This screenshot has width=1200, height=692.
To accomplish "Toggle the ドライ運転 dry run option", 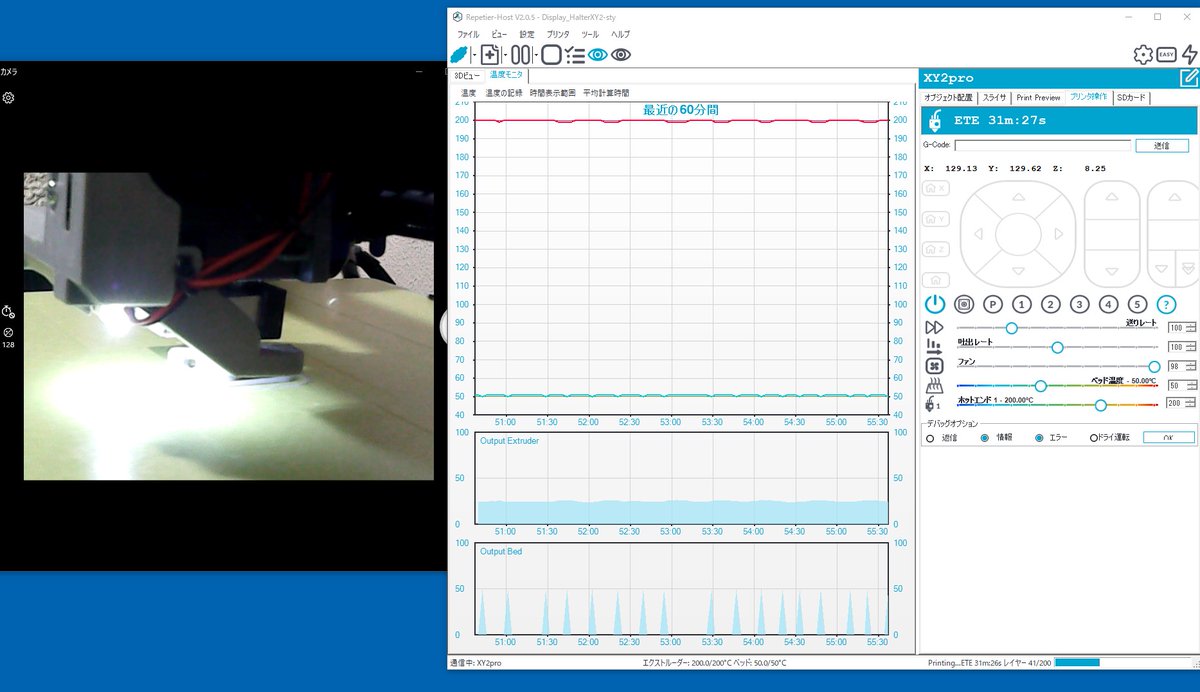I will click(1094, 438).
